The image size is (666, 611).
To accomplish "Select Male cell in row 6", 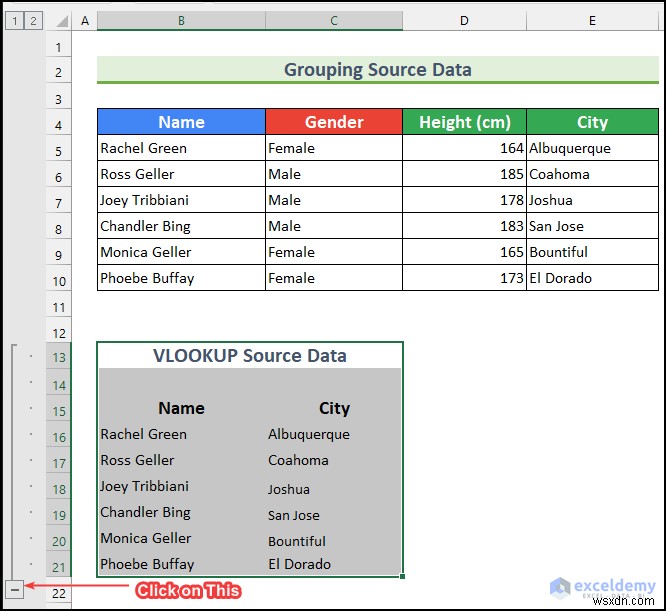I will (x=334, y=174).
